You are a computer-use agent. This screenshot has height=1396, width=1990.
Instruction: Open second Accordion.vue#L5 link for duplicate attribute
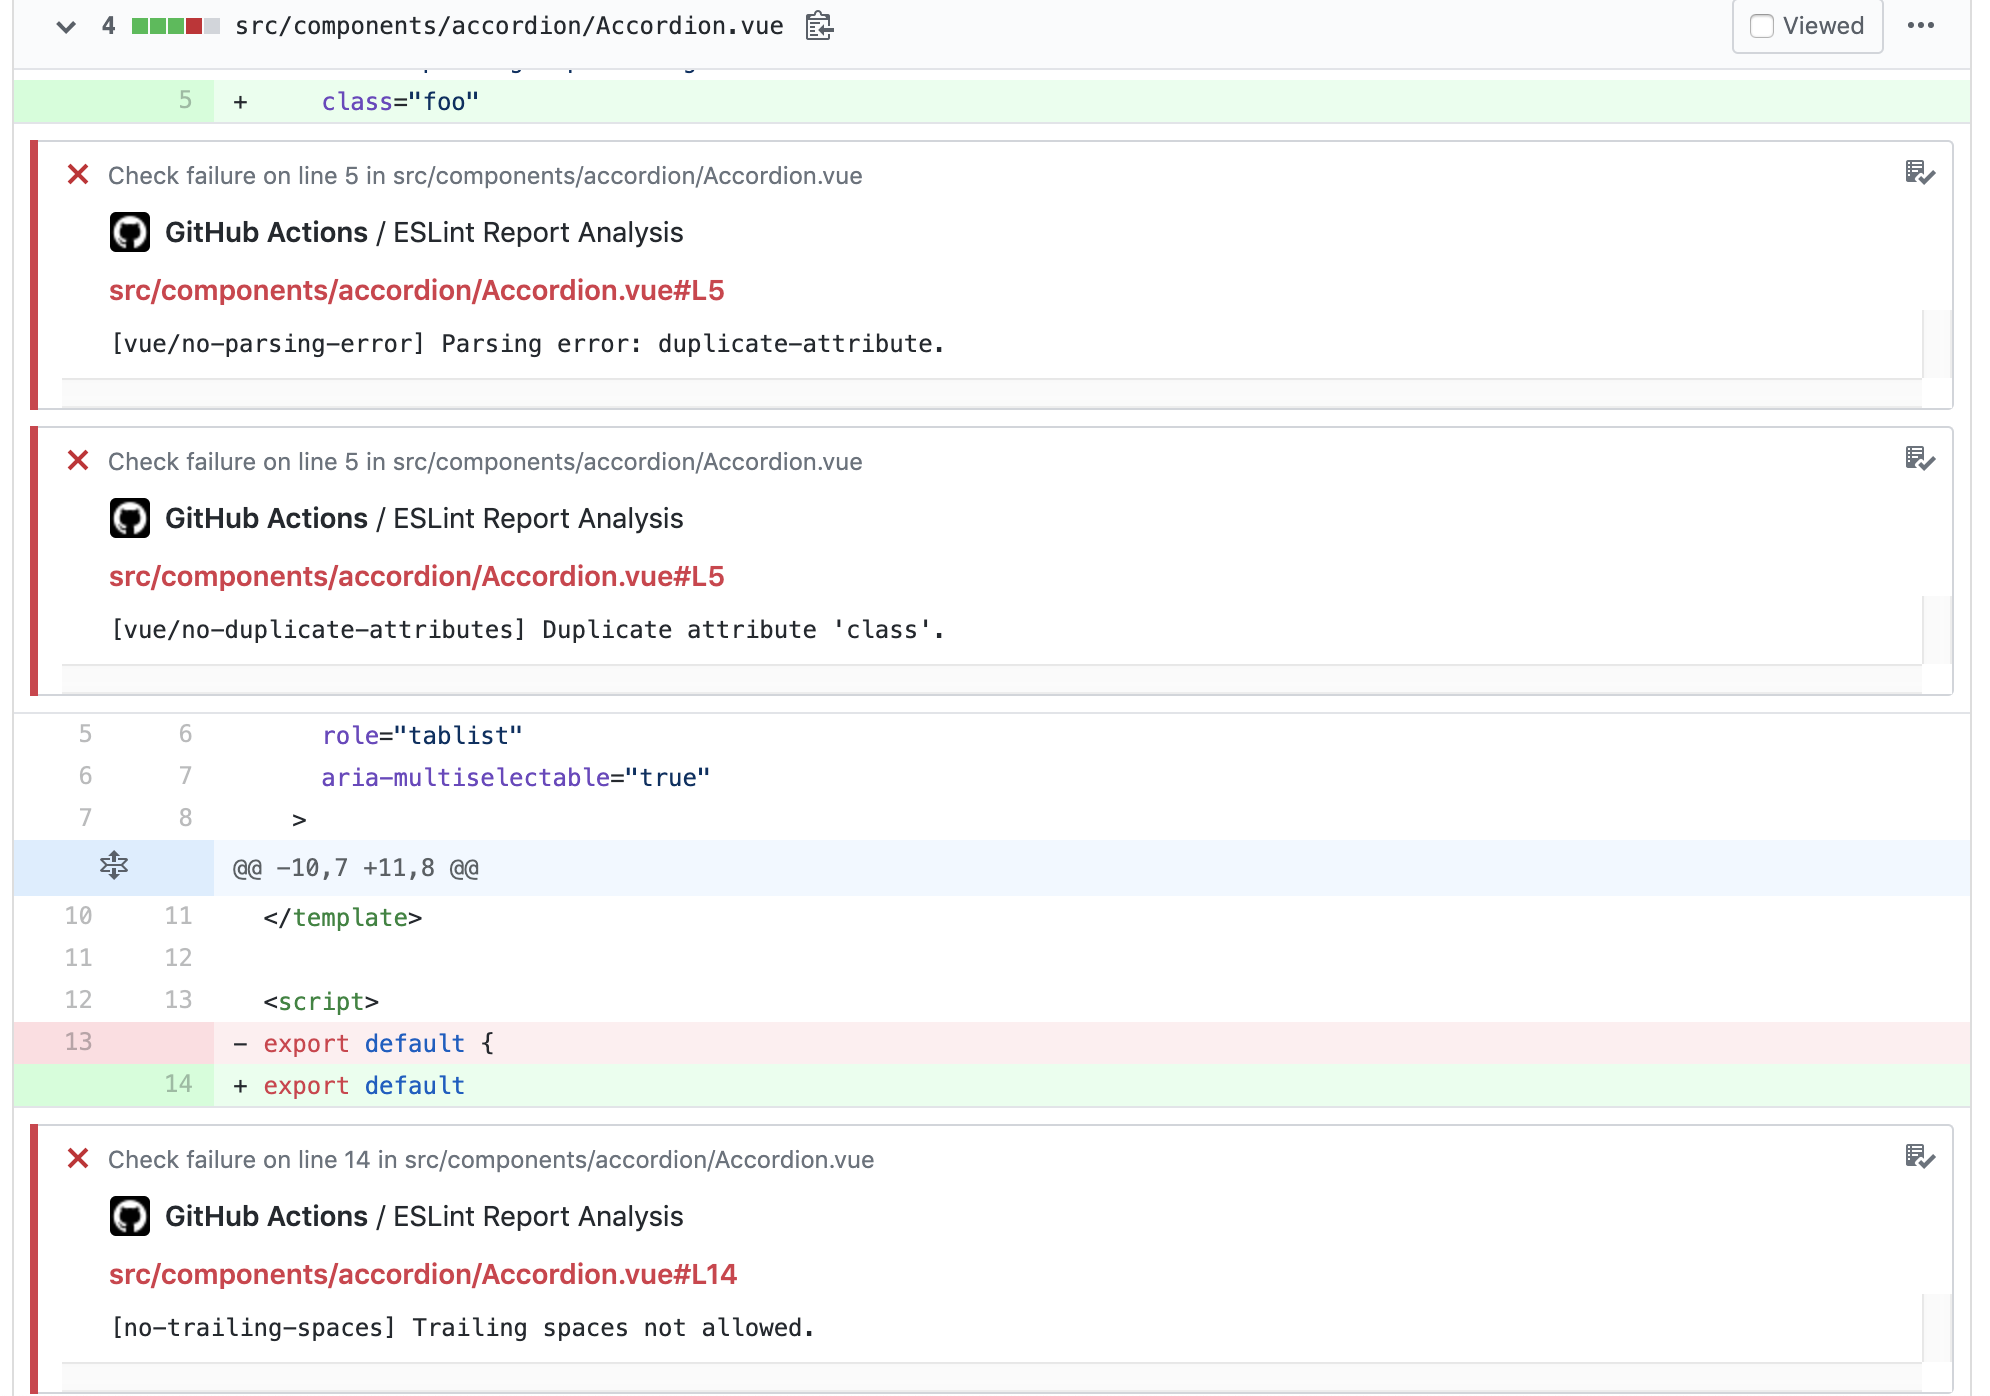pyautogui.click(x=416, y=576)
